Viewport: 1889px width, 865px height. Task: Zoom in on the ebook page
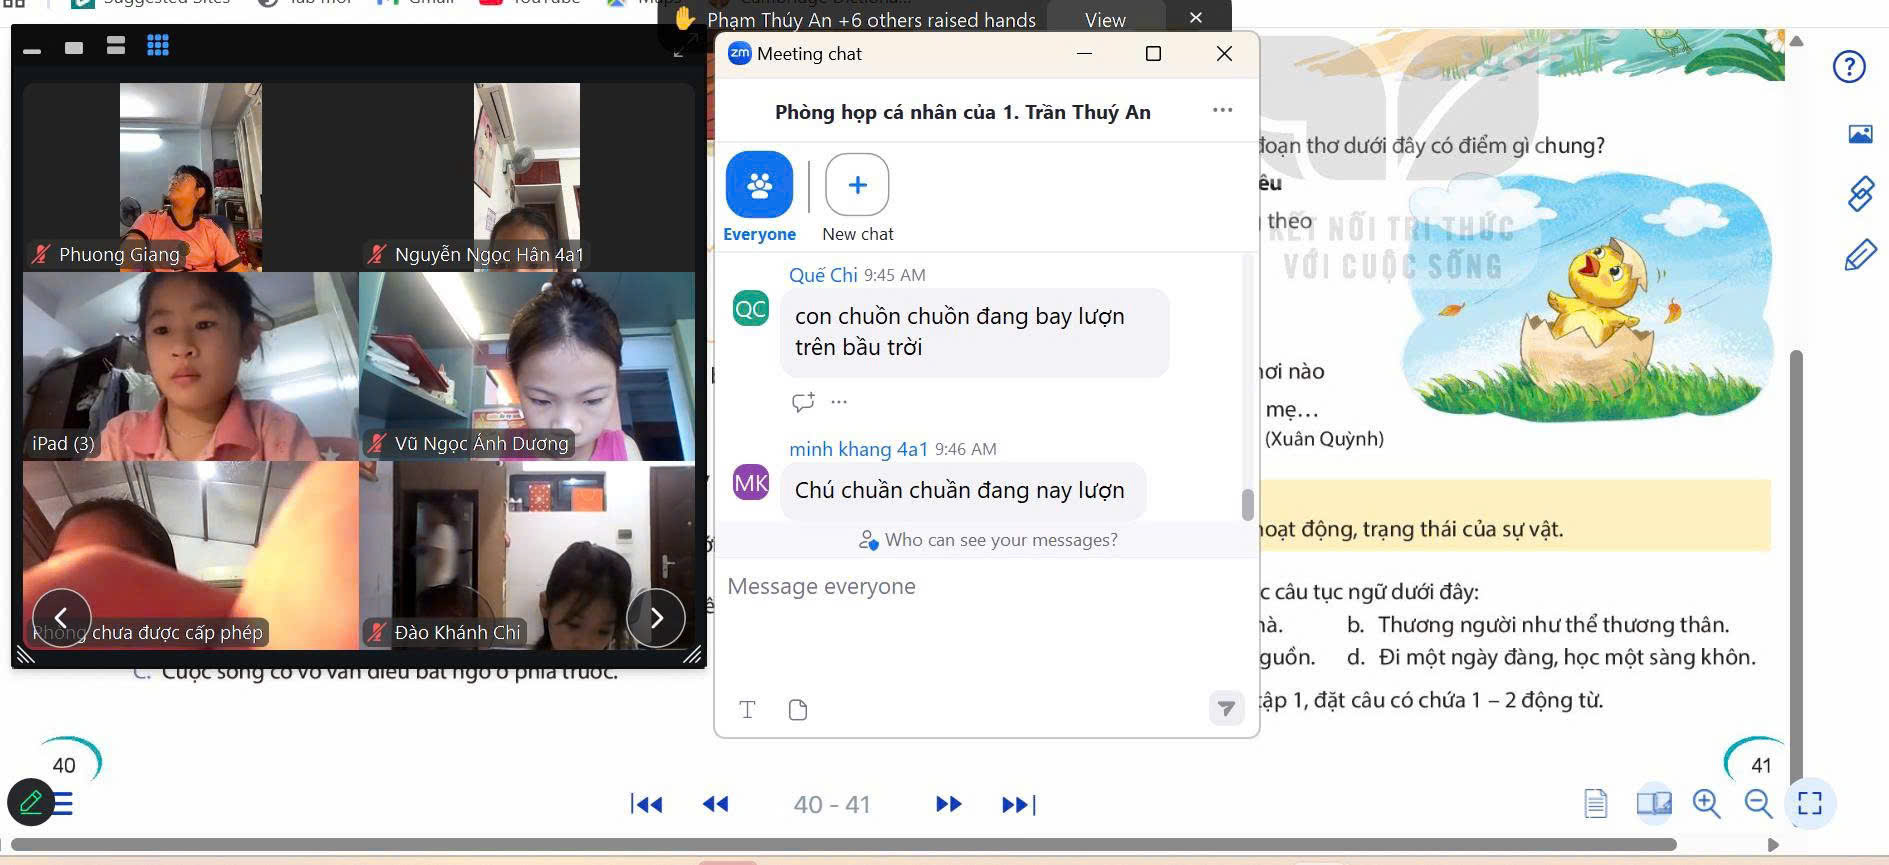click(1706, 803)
